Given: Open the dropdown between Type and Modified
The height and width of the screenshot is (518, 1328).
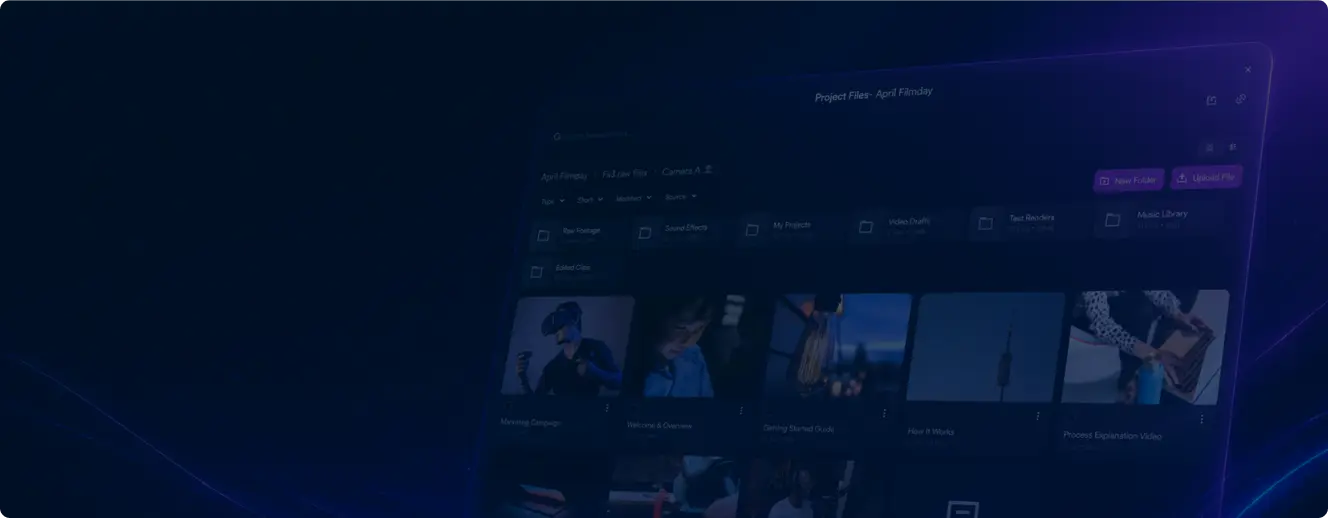Looking at the screenshot, I should pyautogui.click(x=590, y=200).
